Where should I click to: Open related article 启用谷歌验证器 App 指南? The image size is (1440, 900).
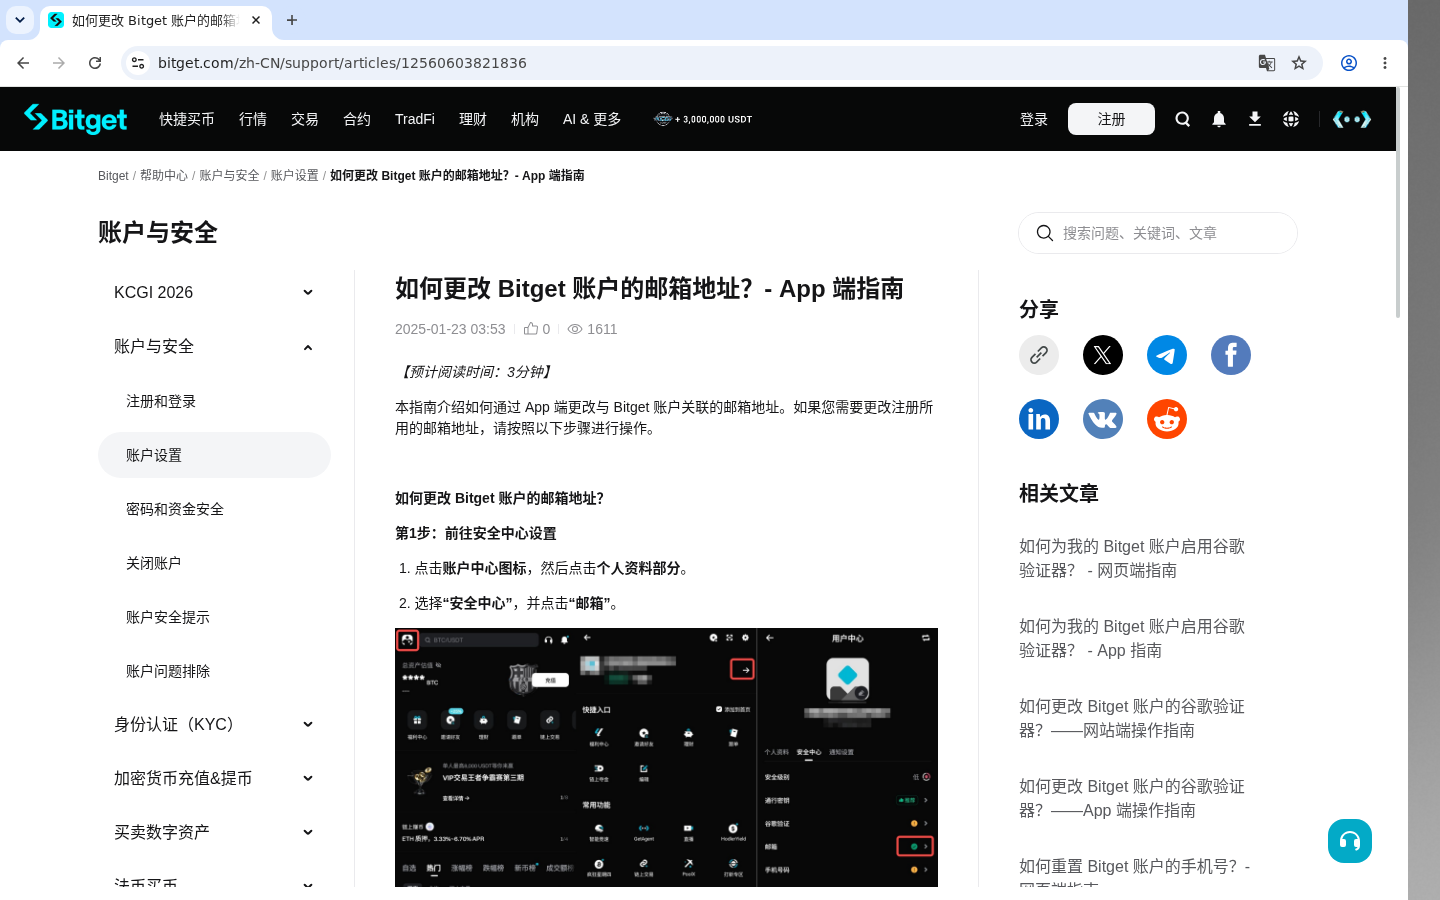pyautogui.click(x=1132, y=638)
